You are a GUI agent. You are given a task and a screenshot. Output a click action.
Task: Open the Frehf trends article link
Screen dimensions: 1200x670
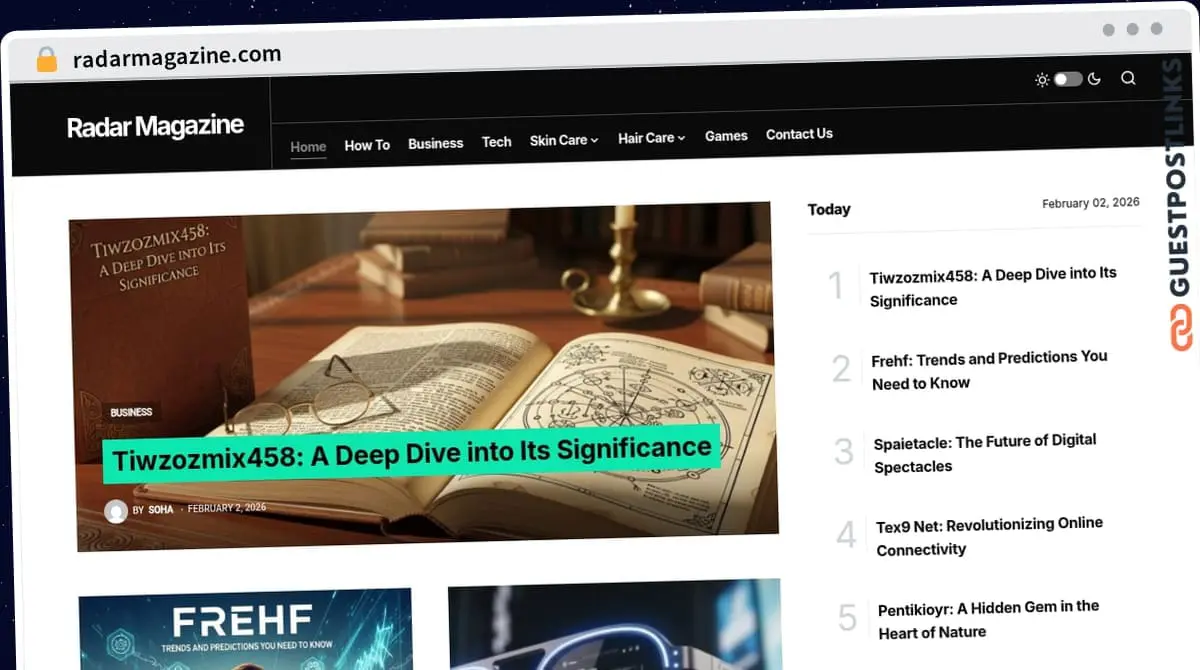(x=992, y=369)
